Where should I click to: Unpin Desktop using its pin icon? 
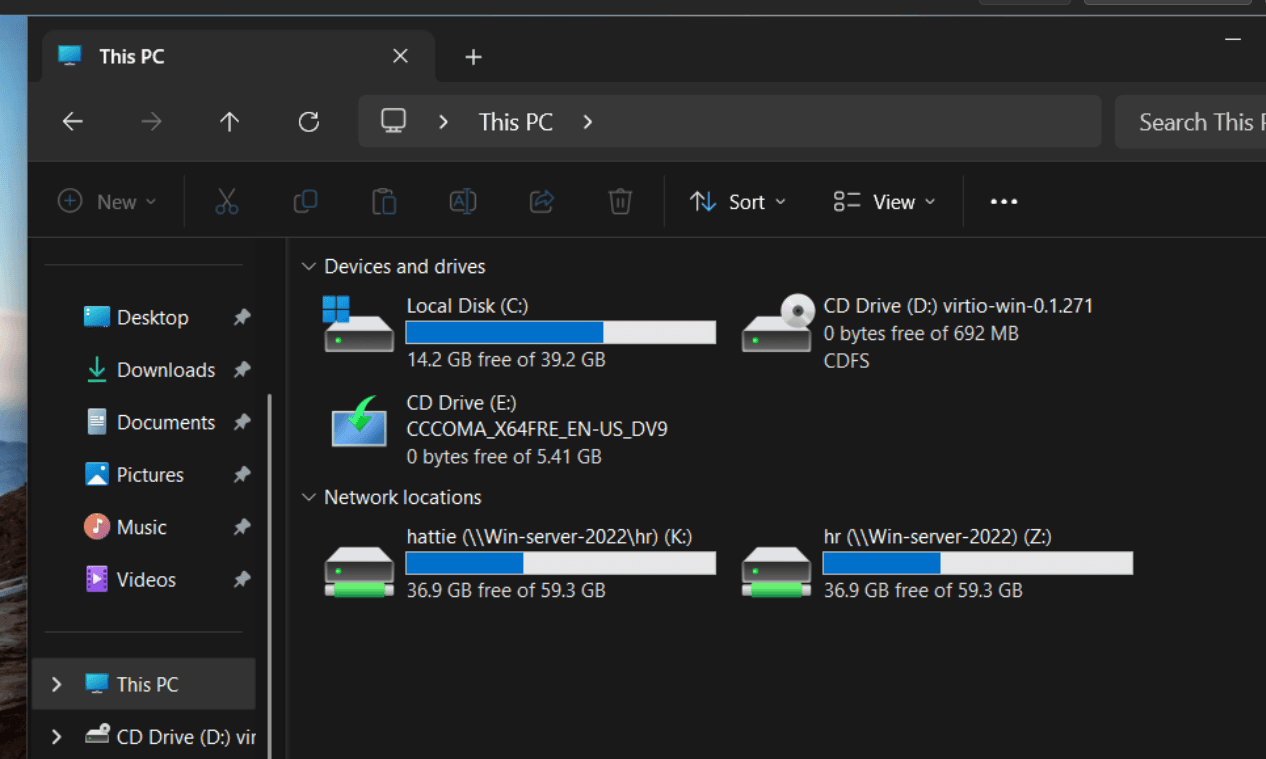[241, 317]
